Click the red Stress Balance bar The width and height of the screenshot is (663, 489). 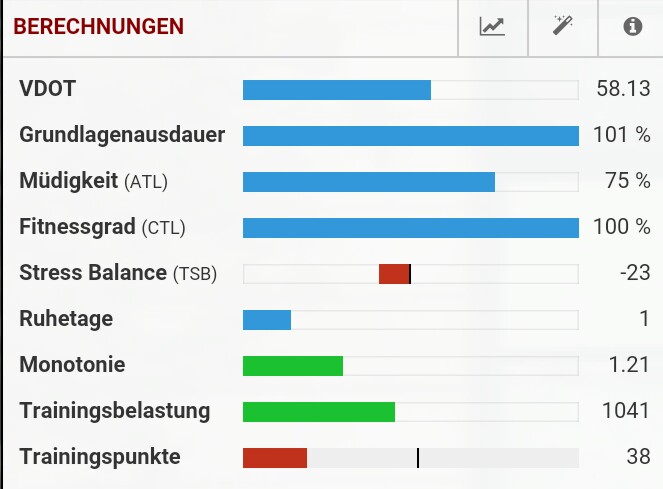(394, 274)
